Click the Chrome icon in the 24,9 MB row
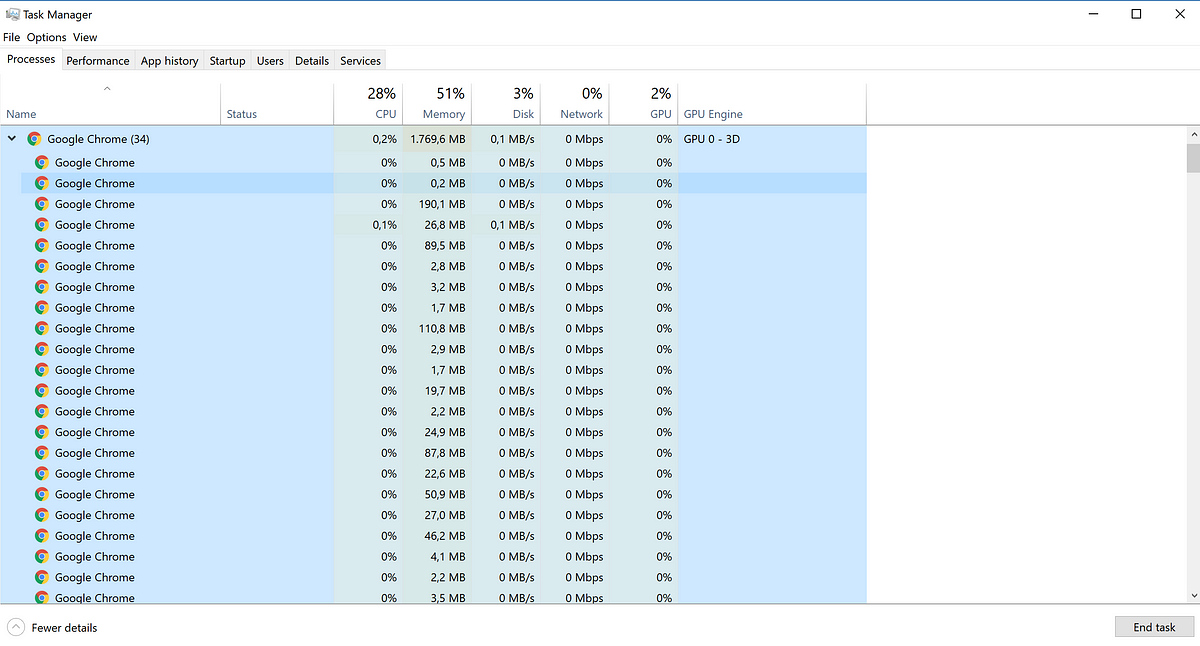Viewport: 1200px width, 646px height. click(42, 432)
